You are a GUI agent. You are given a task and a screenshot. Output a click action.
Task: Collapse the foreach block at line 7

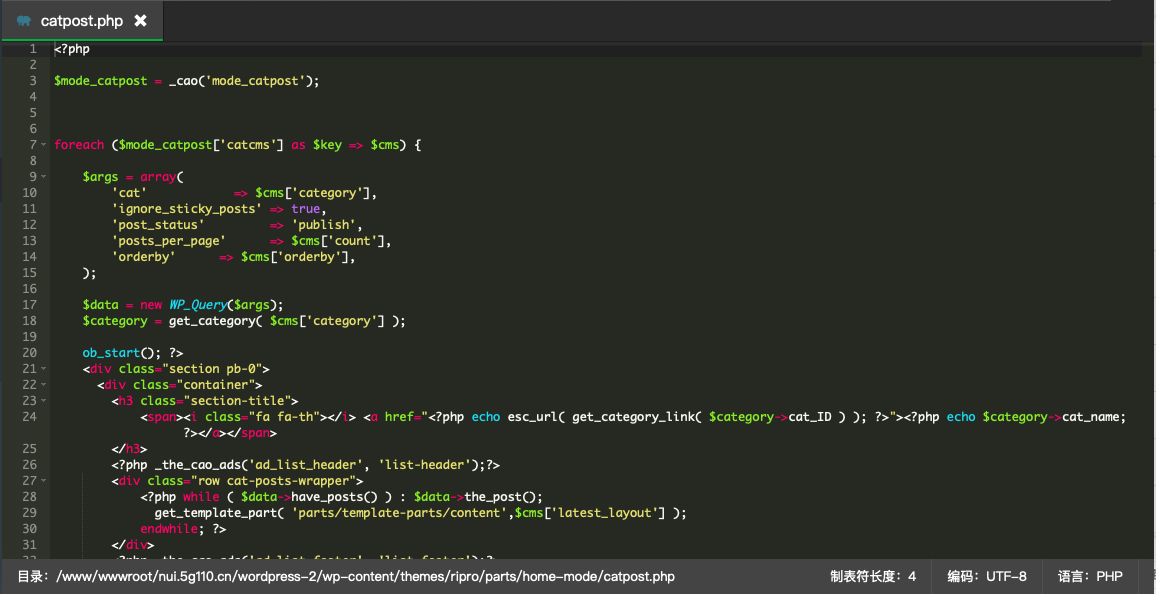43,145
